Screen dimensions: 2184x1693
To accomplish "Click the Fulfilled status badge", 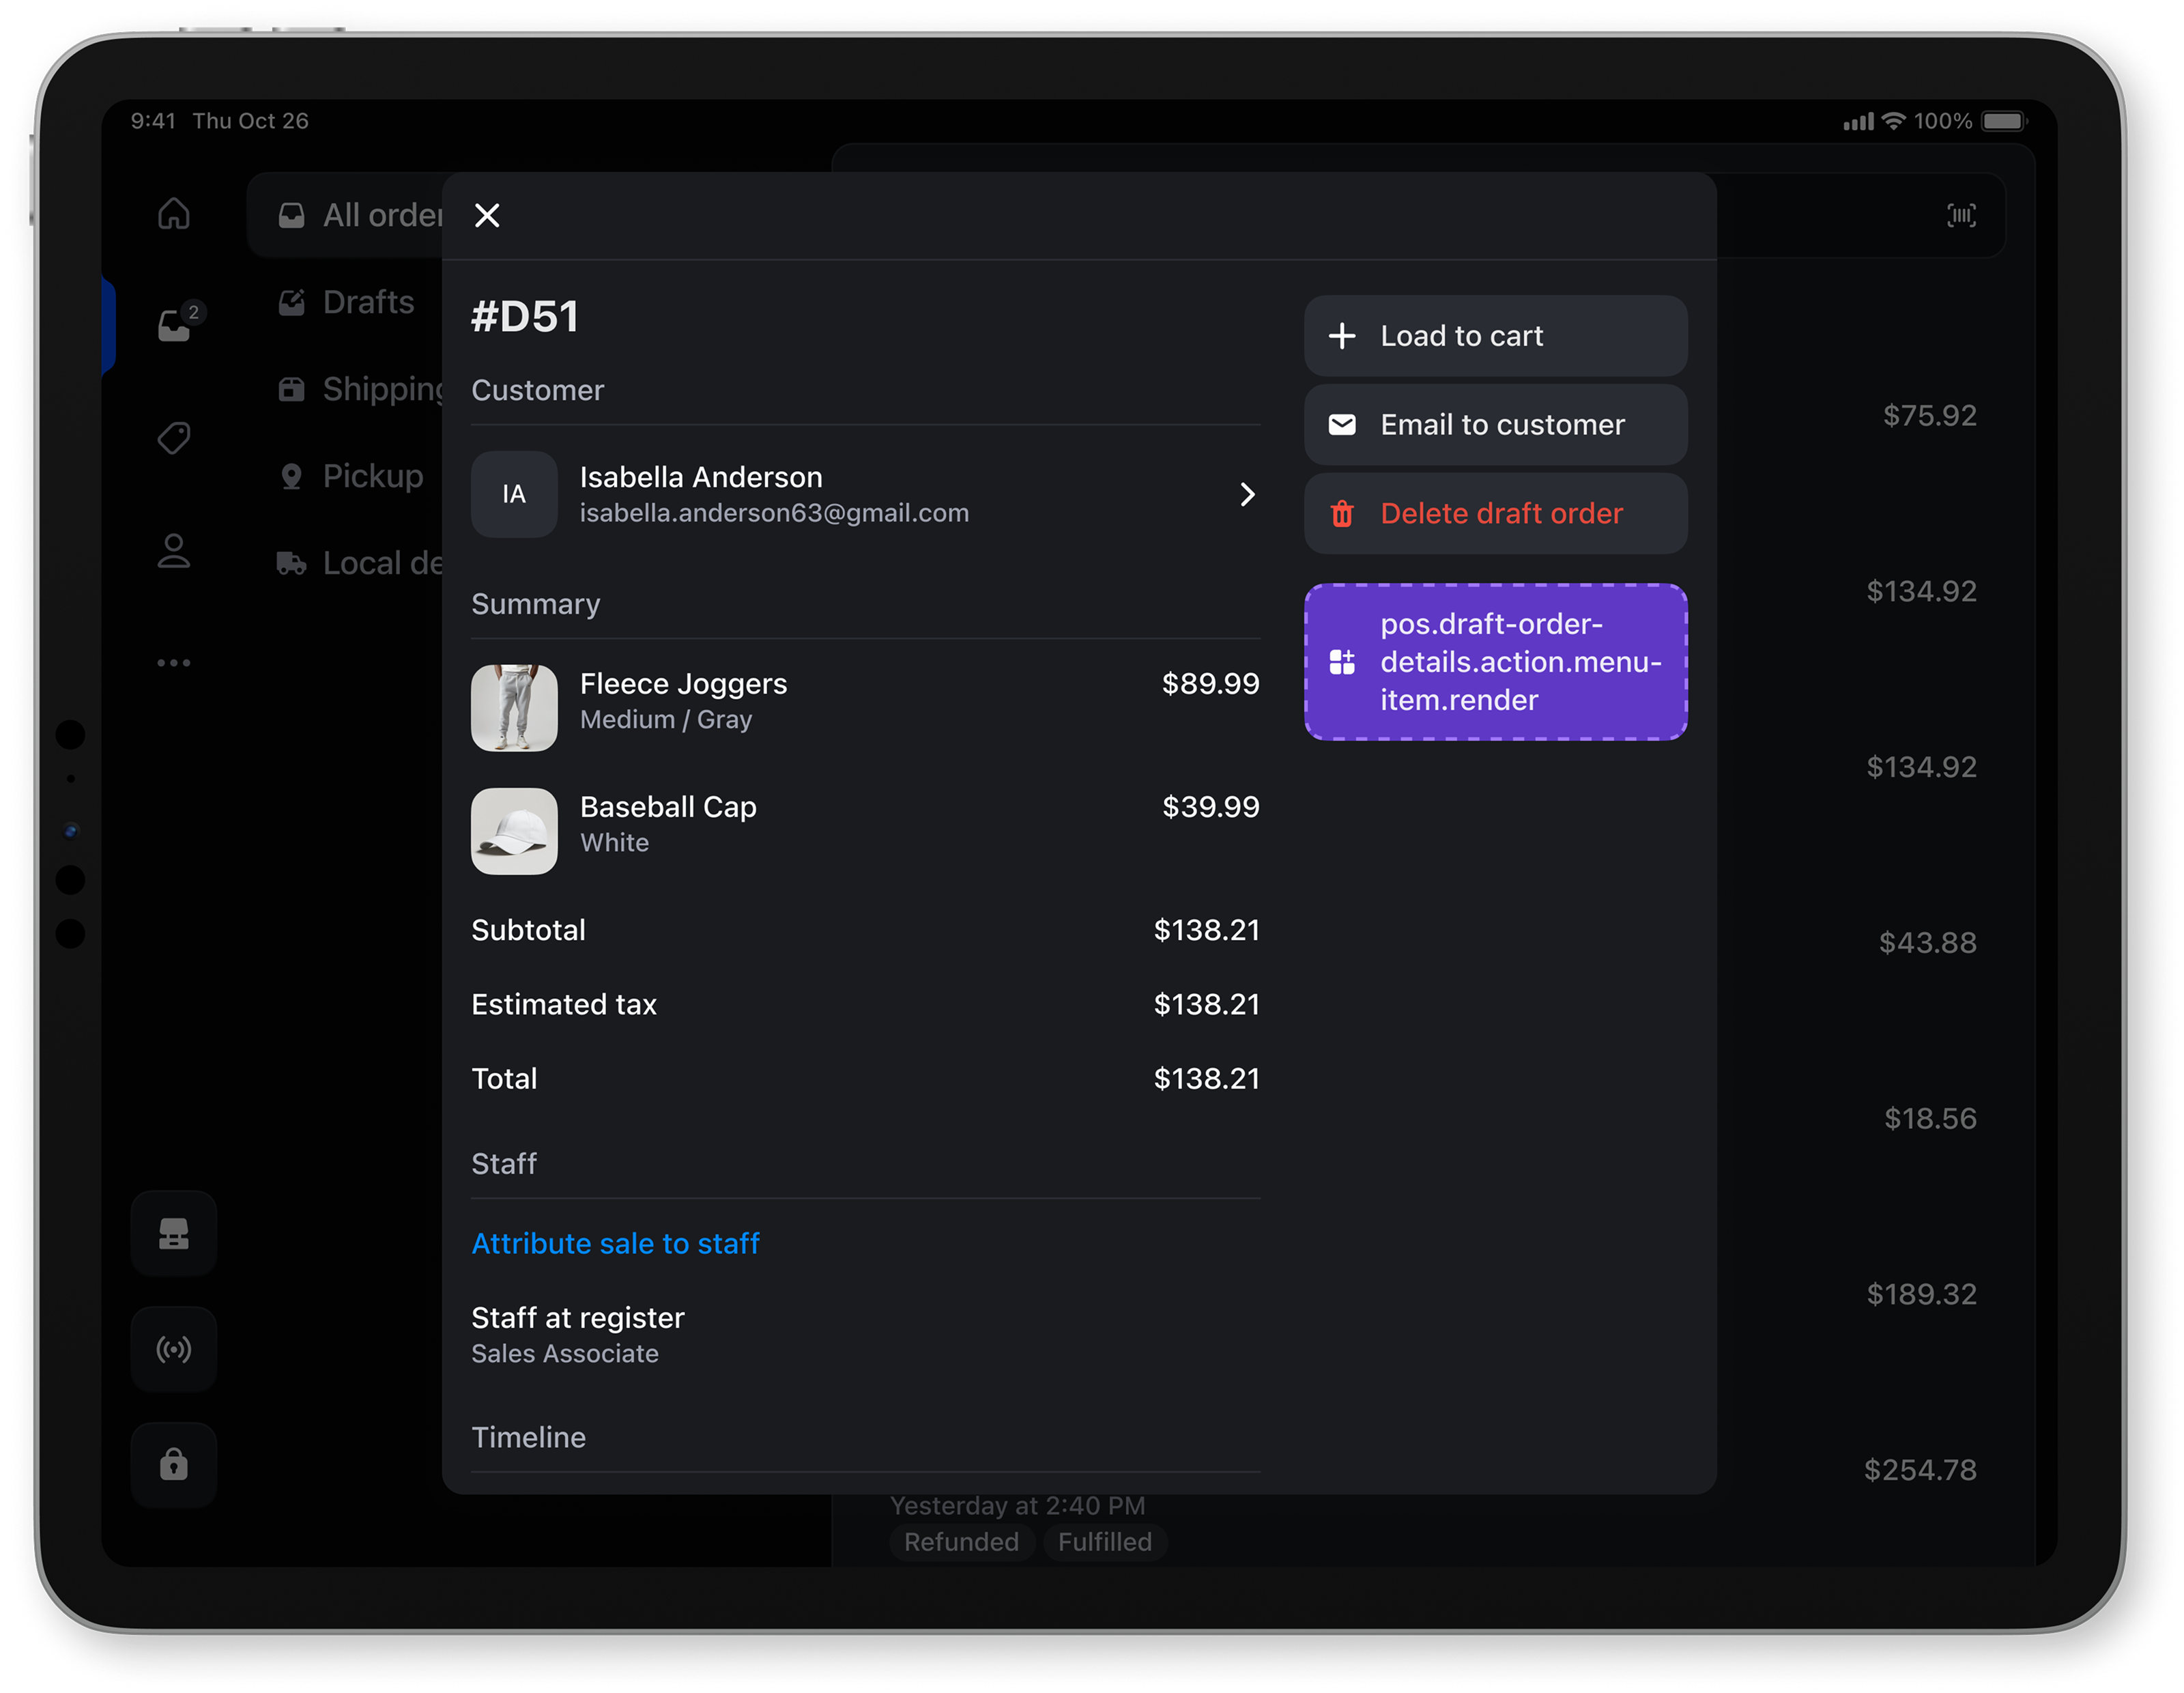I will point(1105,1542).
